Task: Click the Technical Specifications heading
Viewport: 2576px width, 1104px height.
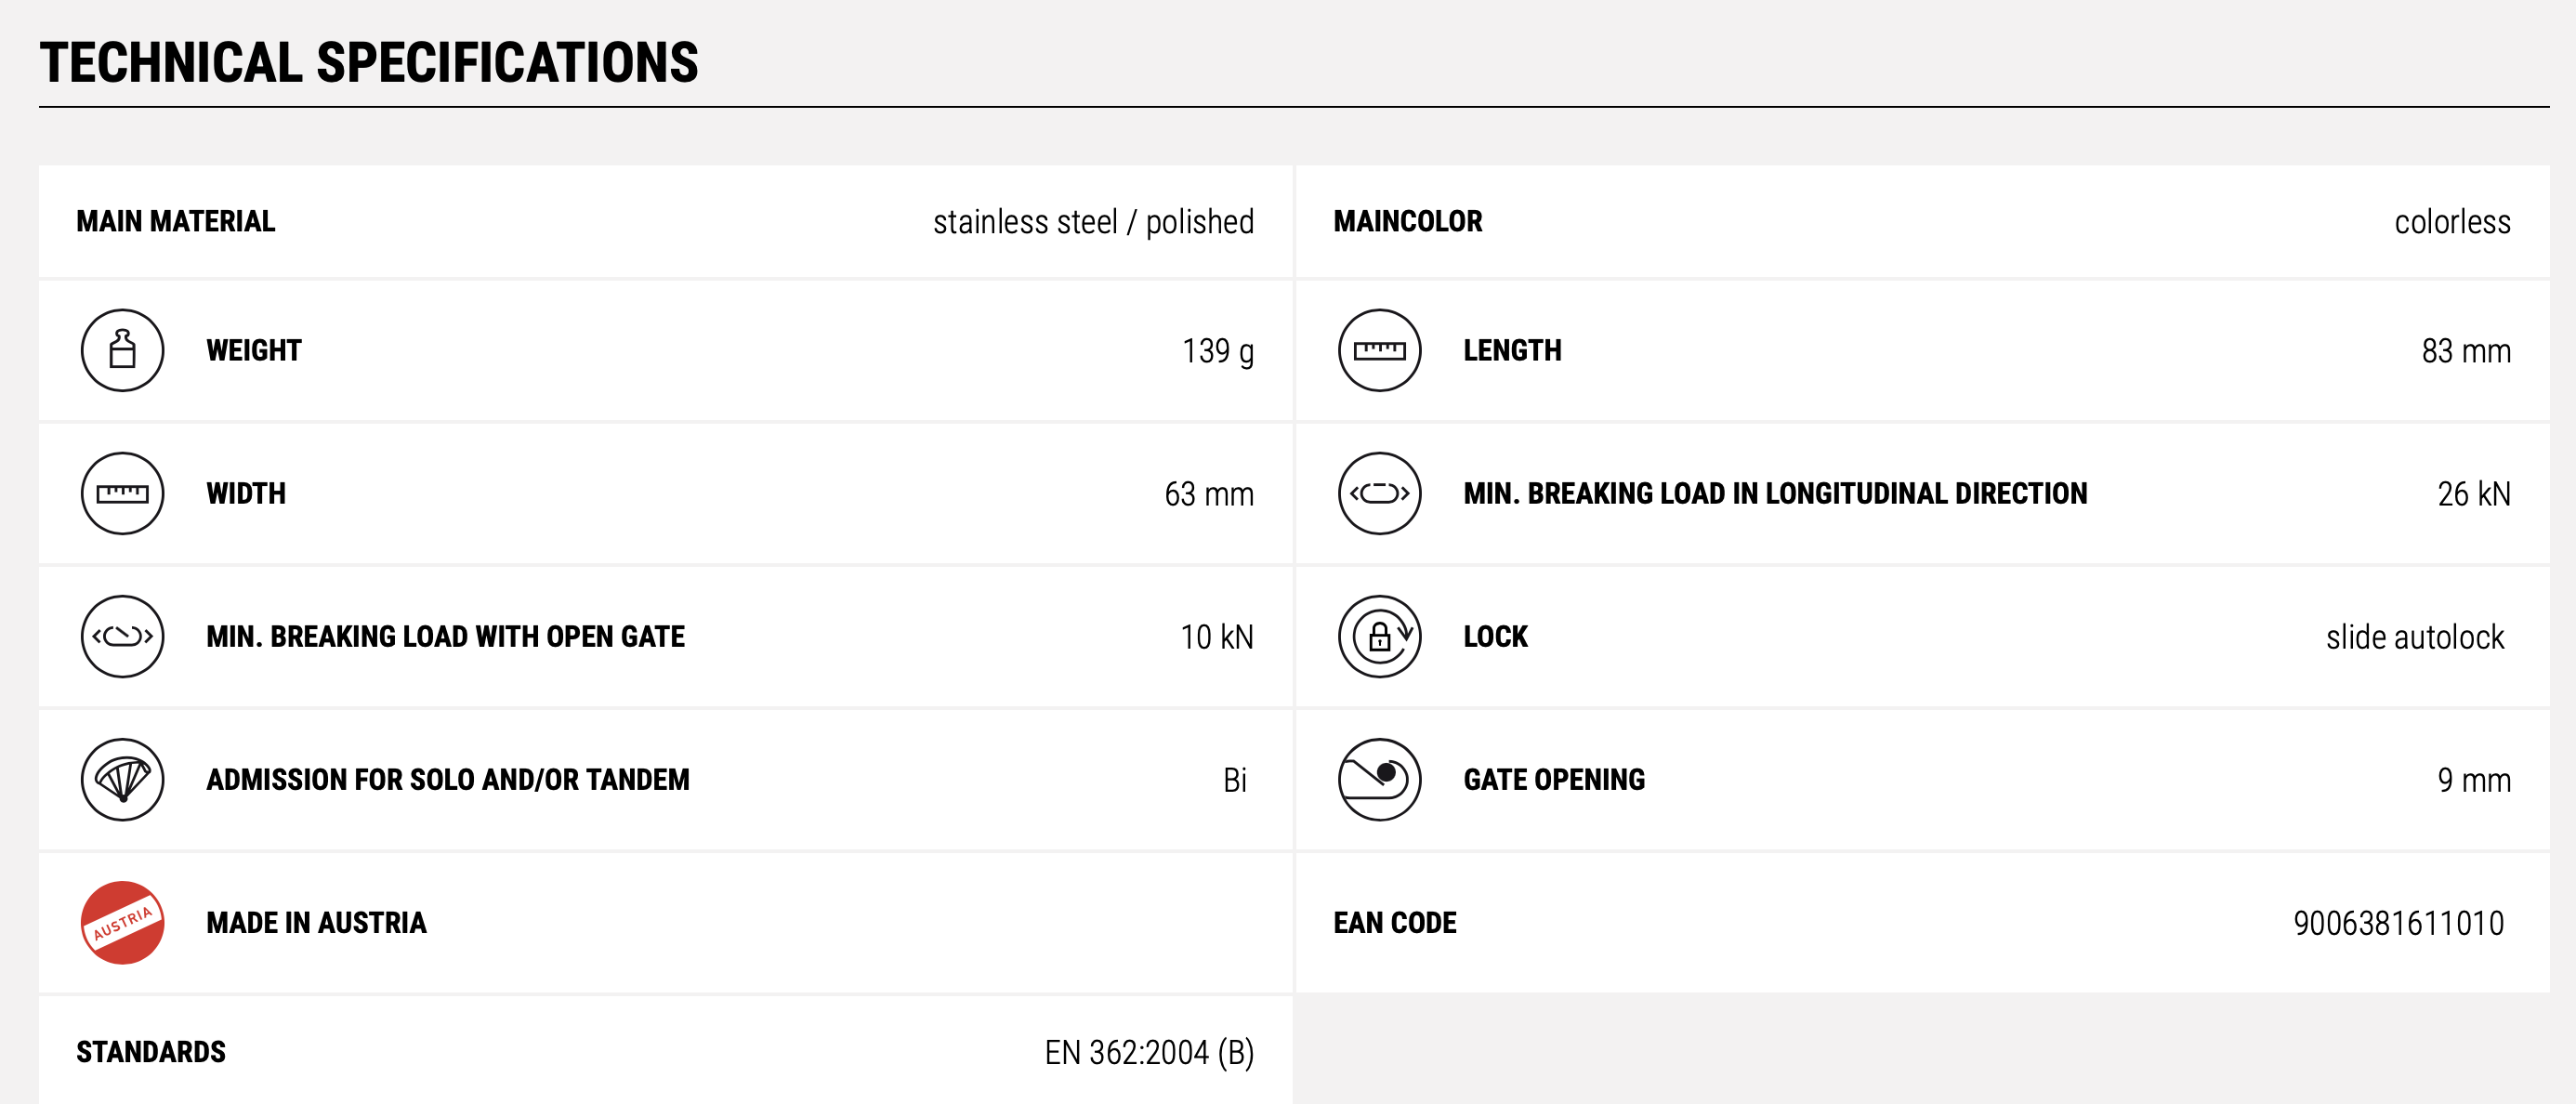Action: pyautogui.click(x=369, y=62)
